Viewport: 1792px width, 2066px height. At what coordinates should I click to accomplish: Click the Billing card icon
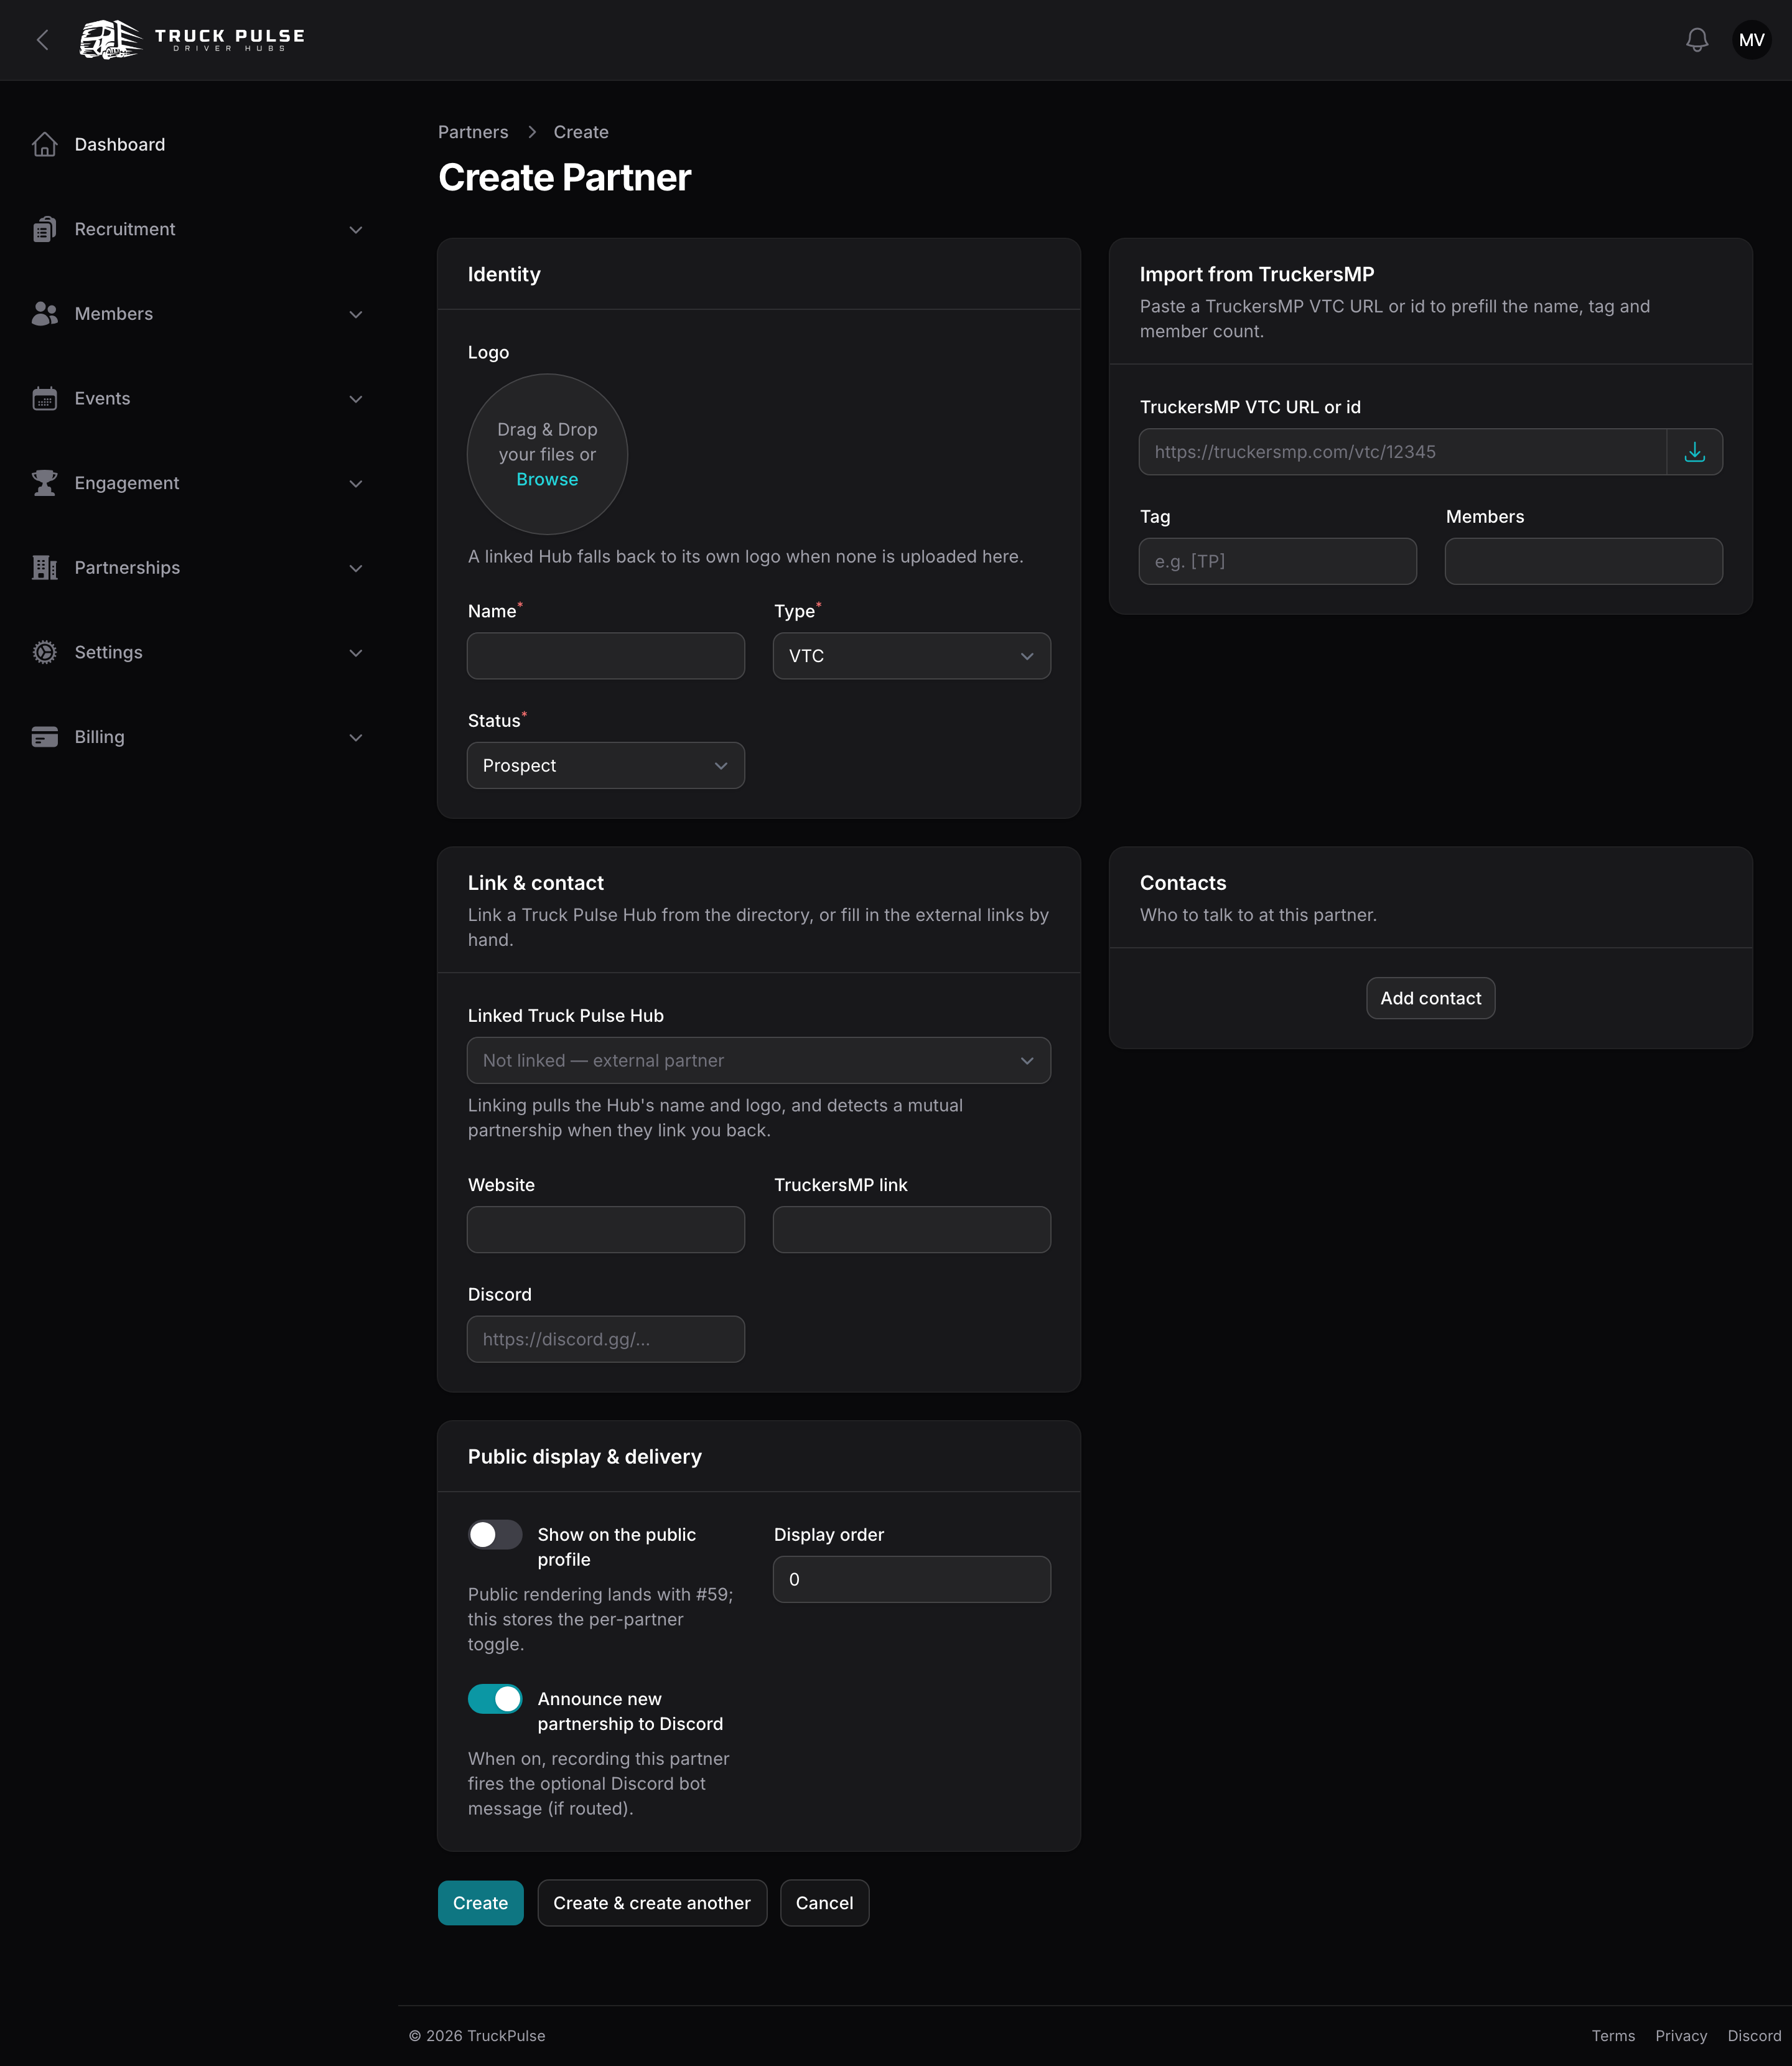point(45,737)
